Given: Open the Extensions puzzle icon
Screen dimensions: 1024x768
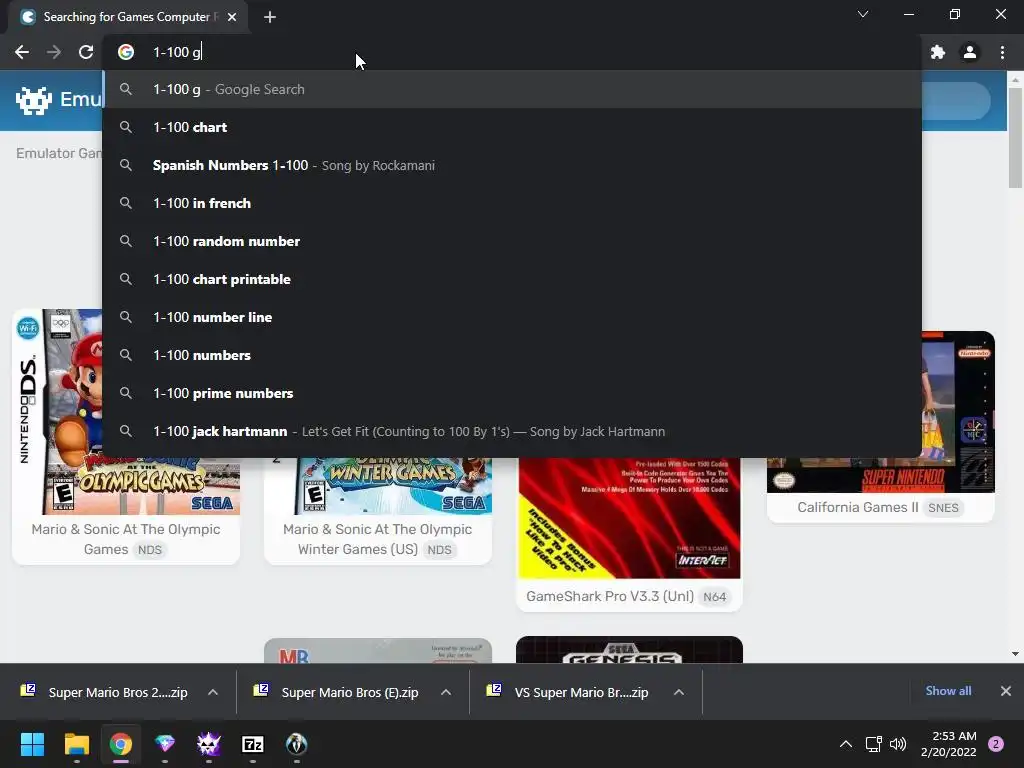Looking at the screenshot, I should [x=938, y=52].
